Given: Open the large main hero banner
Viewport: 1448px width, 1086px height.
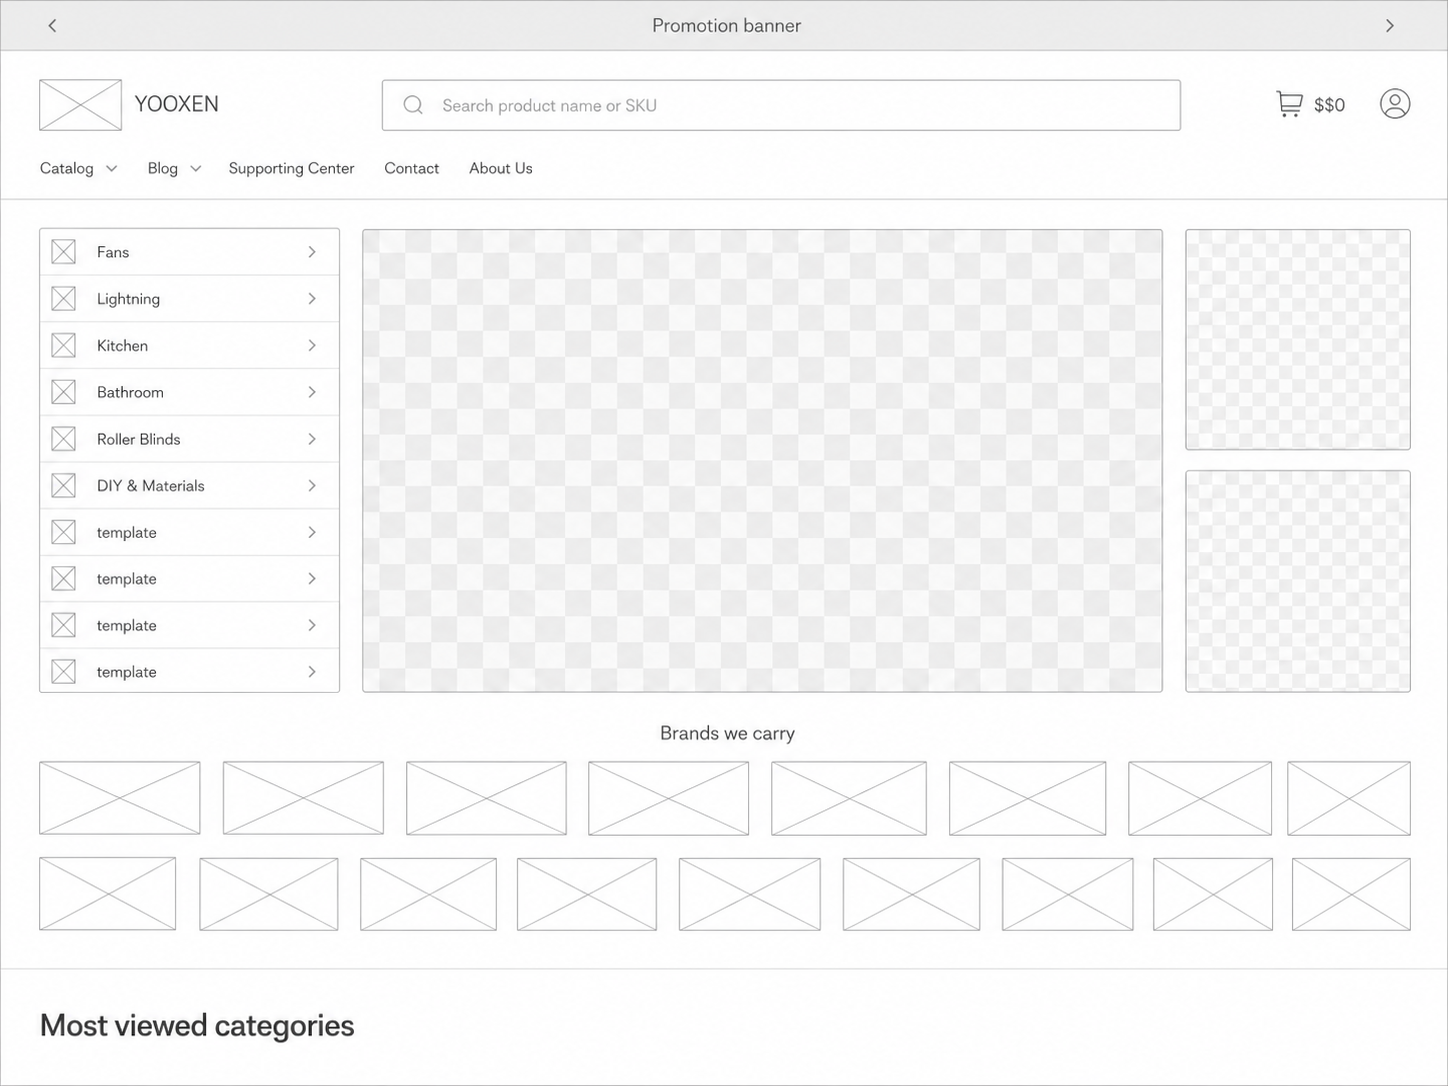Looking at the screenshot, I should click(762, 461).
